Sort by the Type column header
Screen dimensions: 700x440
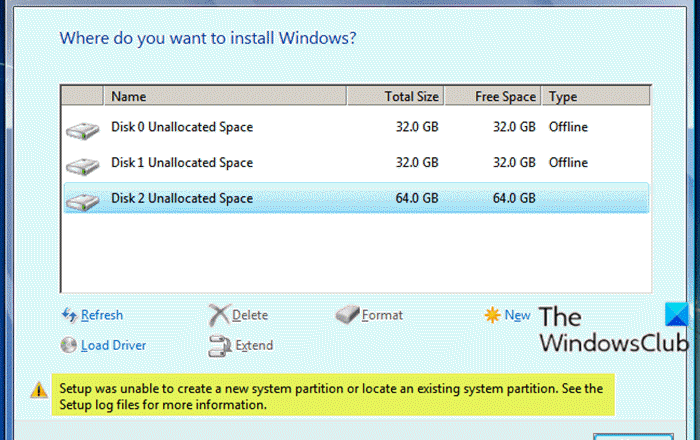click(596, 96)
